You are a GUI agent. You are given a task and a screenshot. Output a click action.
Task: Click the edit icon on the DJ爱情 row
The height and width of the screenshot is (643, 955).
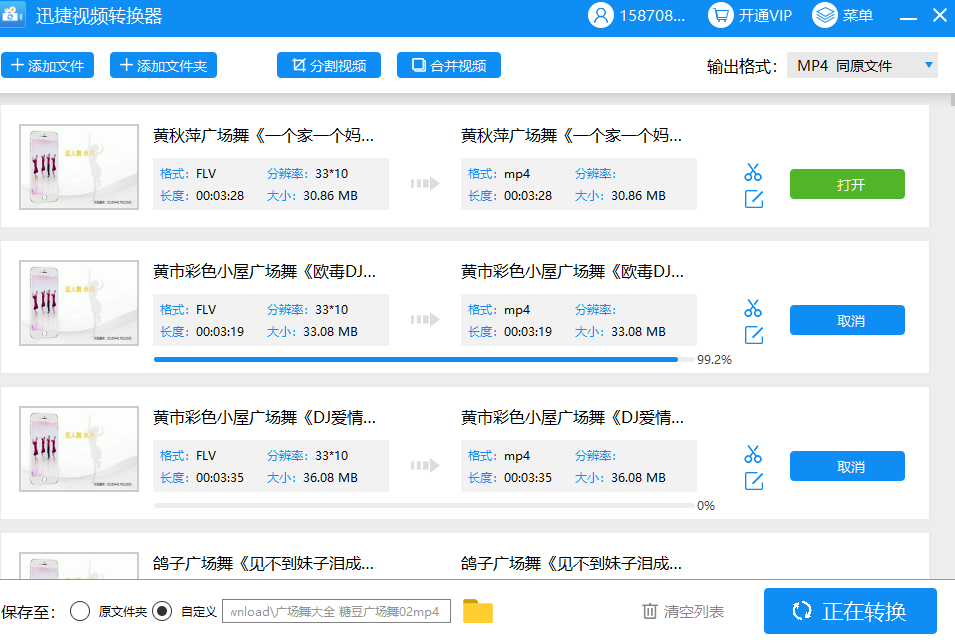[x=753, y=480]
